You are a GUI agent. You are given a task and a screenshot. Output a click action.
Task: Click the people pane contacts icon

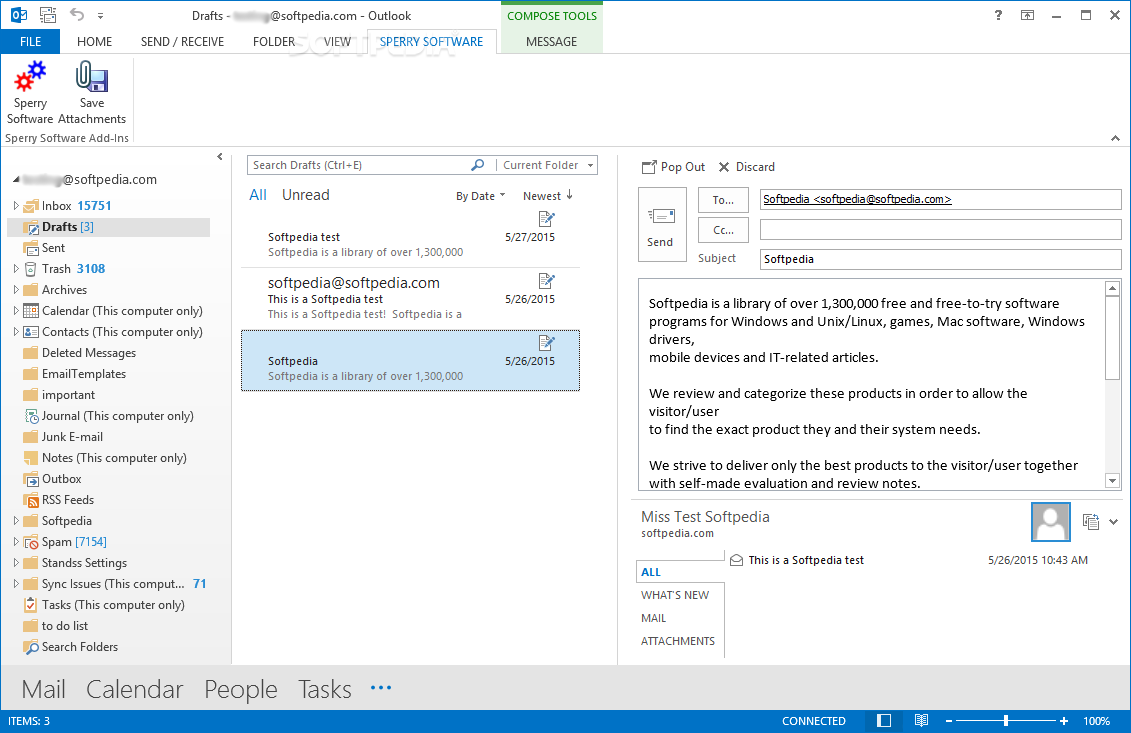point(1091,521)
